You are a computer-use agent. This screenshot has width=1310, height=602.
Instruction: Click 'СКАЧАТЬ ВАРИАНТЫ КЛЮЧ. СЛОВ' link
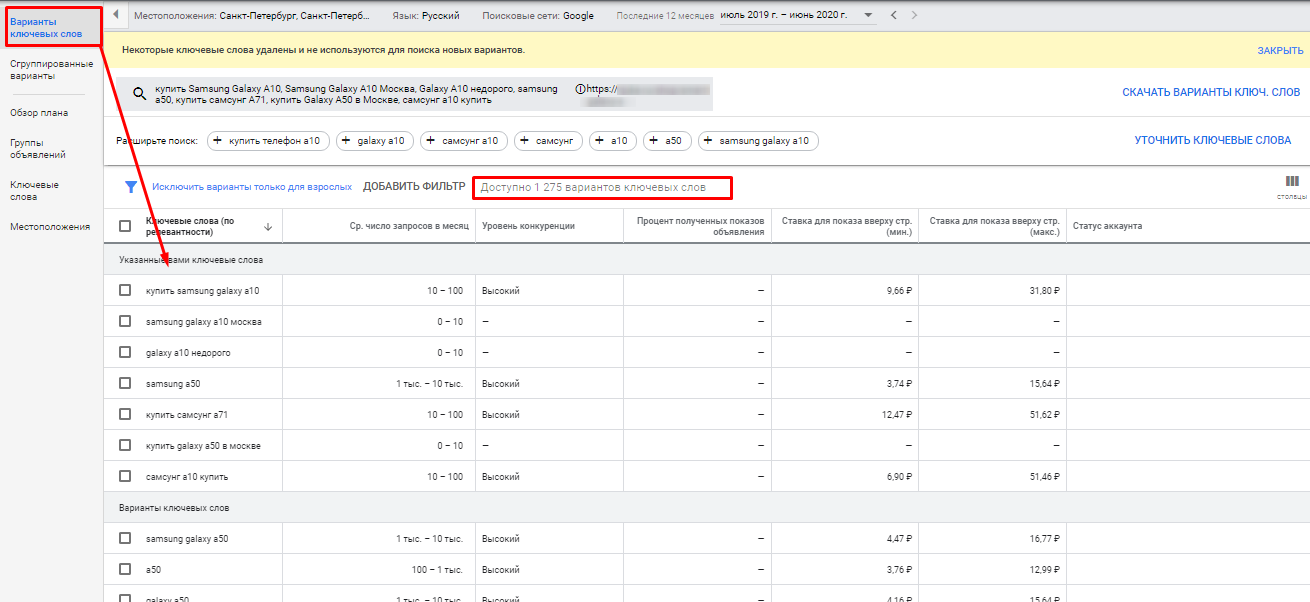[x=1210, y=92]
